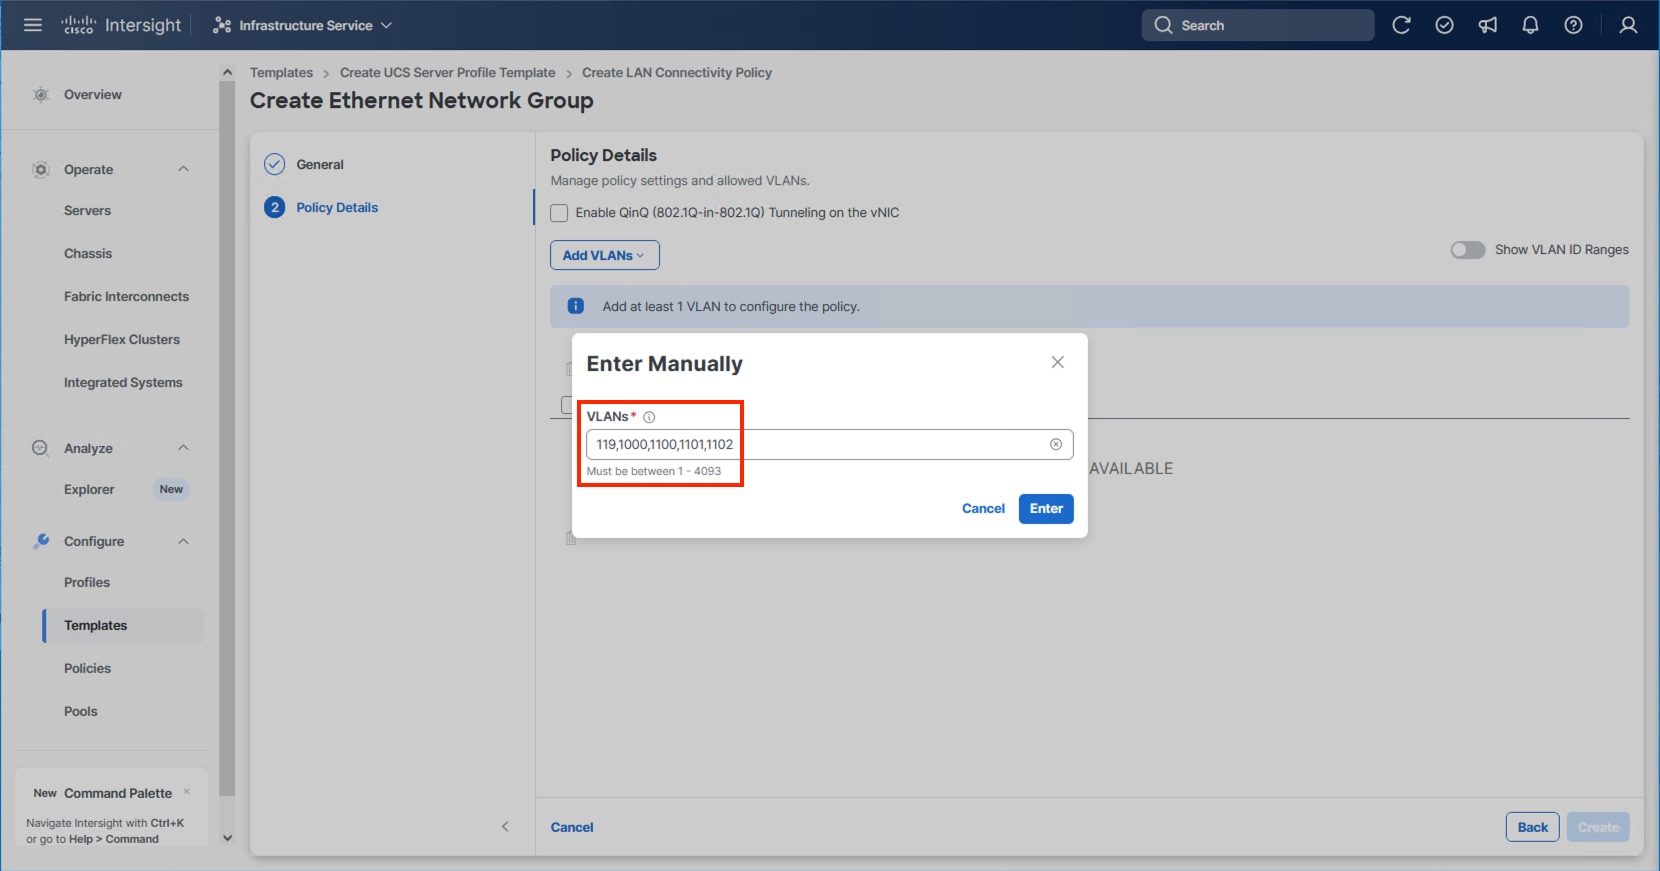Click sidebar scroll down arrow
Viewport: 1660px width, 871px height.
point(227,838)
